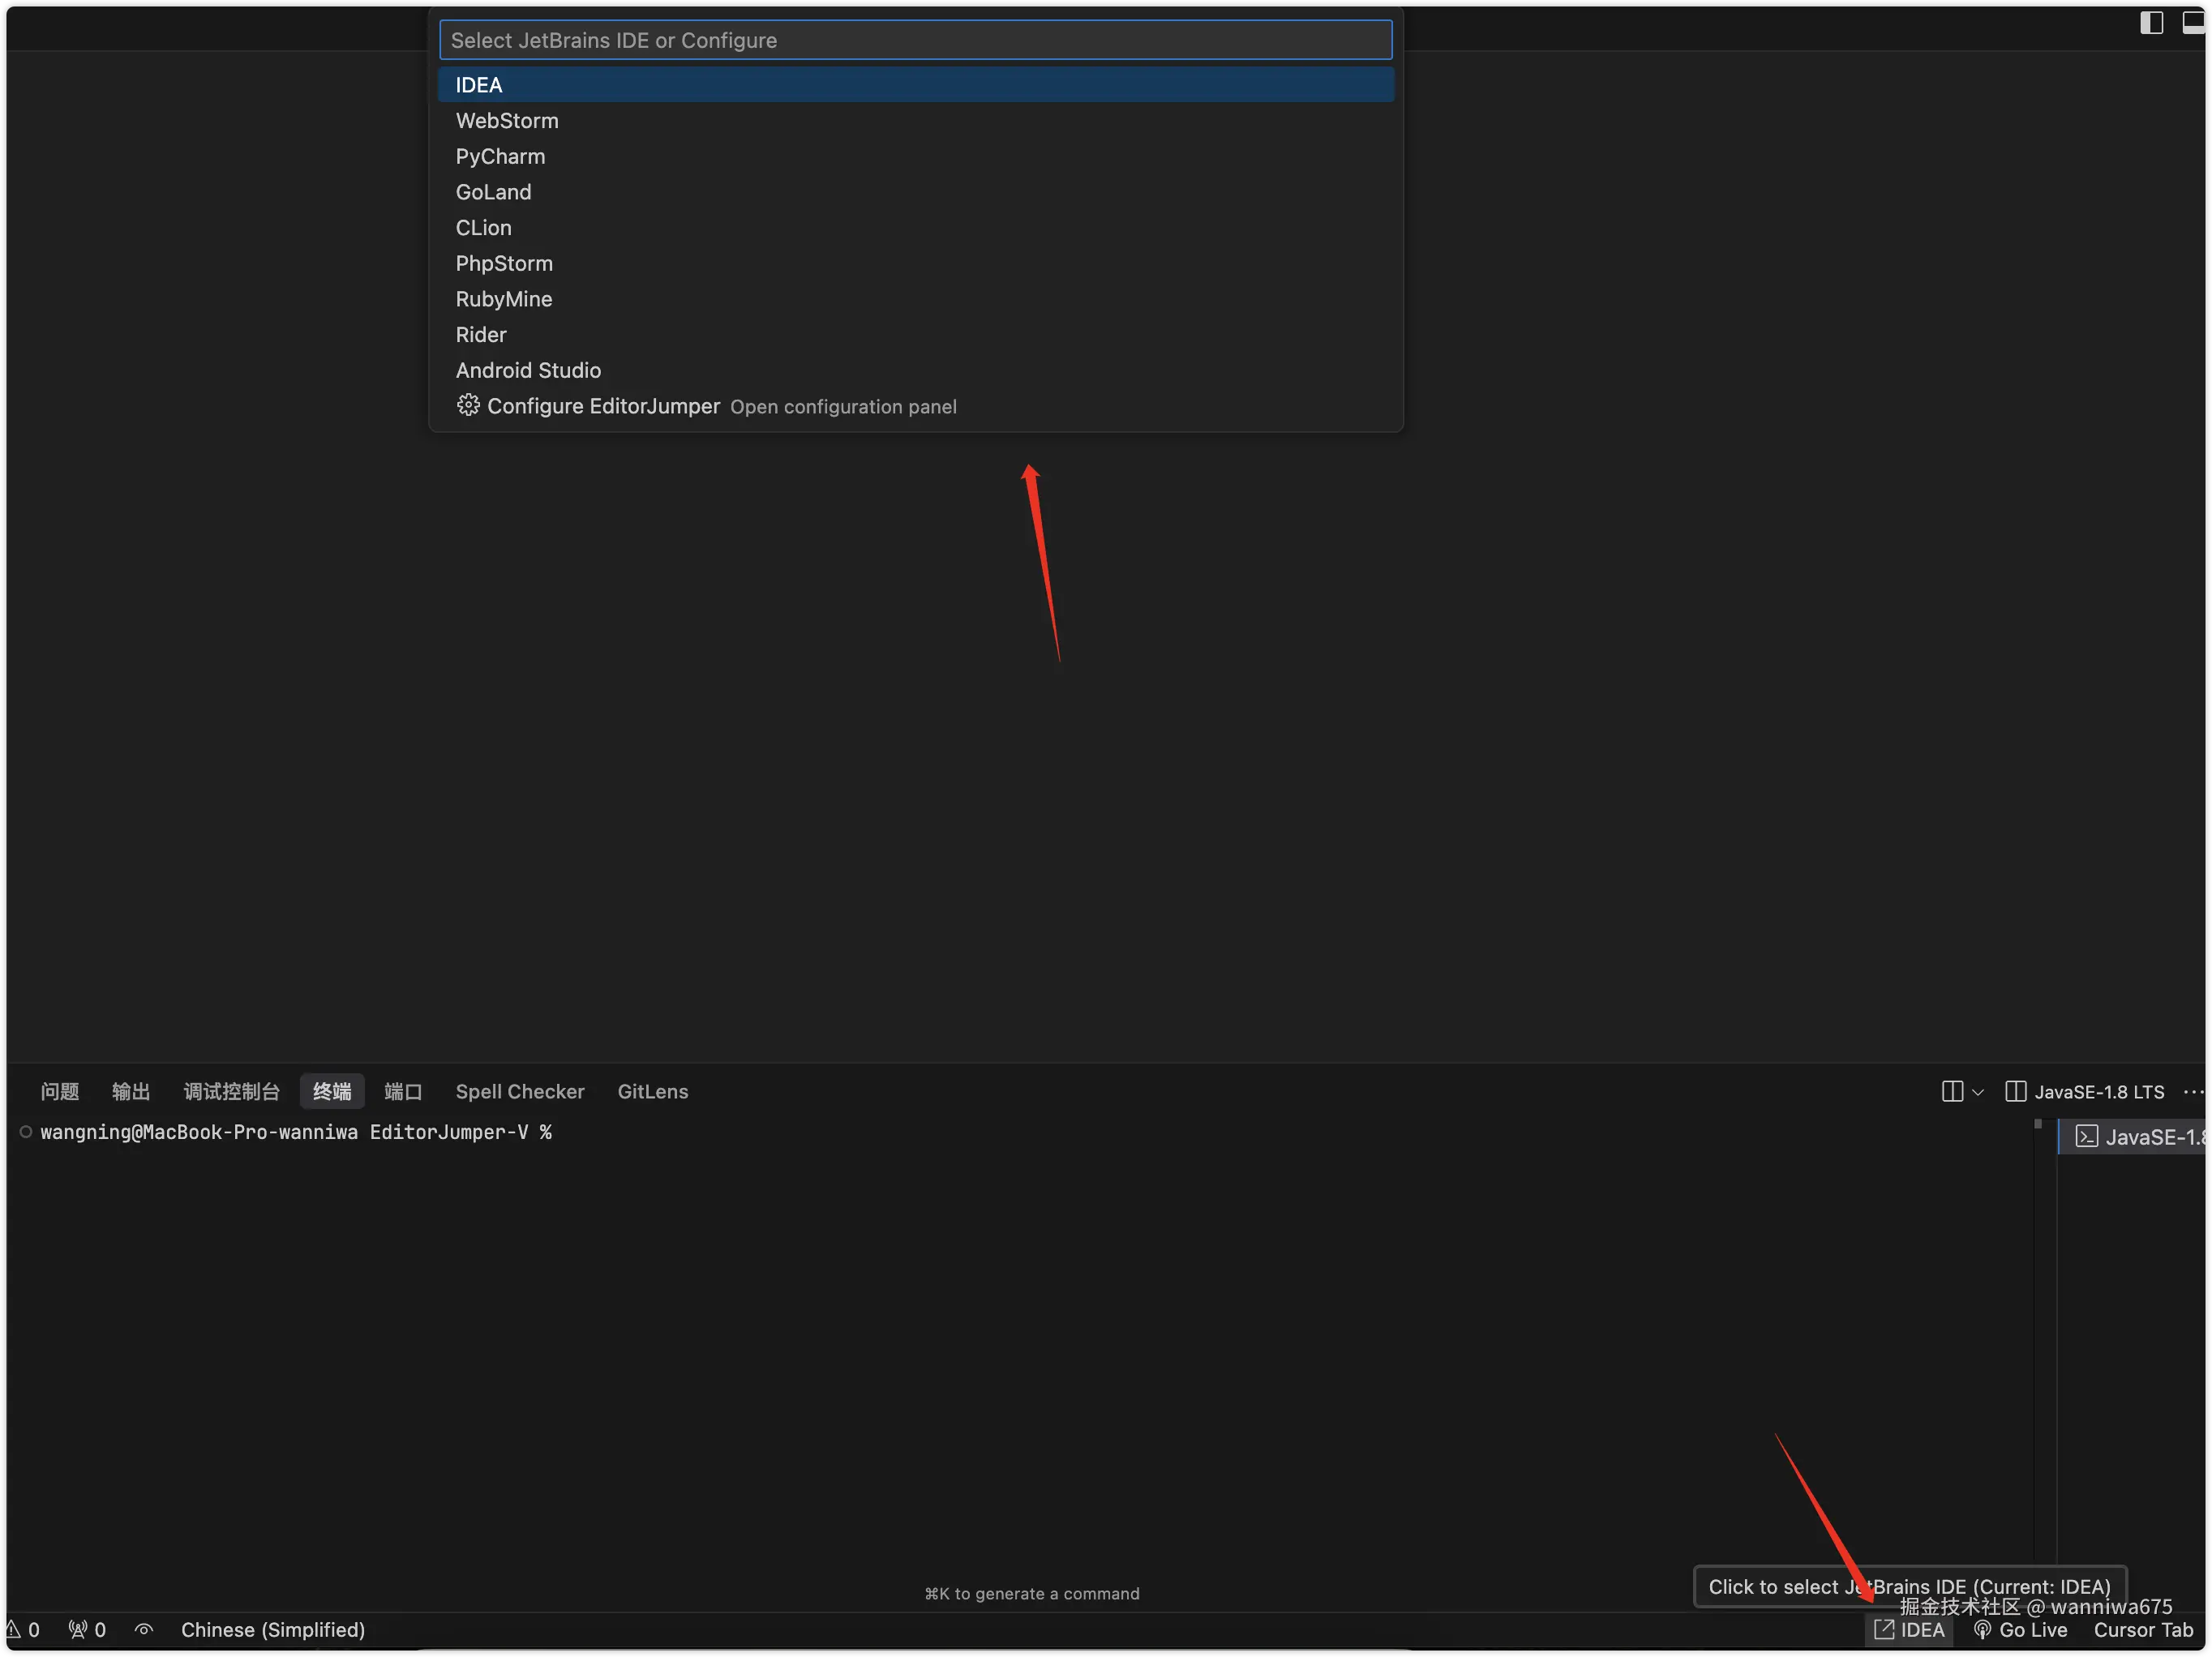Image resolution: width=2212 pixels, height=1657 pixels.
Task: Toggle the primary sidebar layout icon
Action: pos(2151,23)
